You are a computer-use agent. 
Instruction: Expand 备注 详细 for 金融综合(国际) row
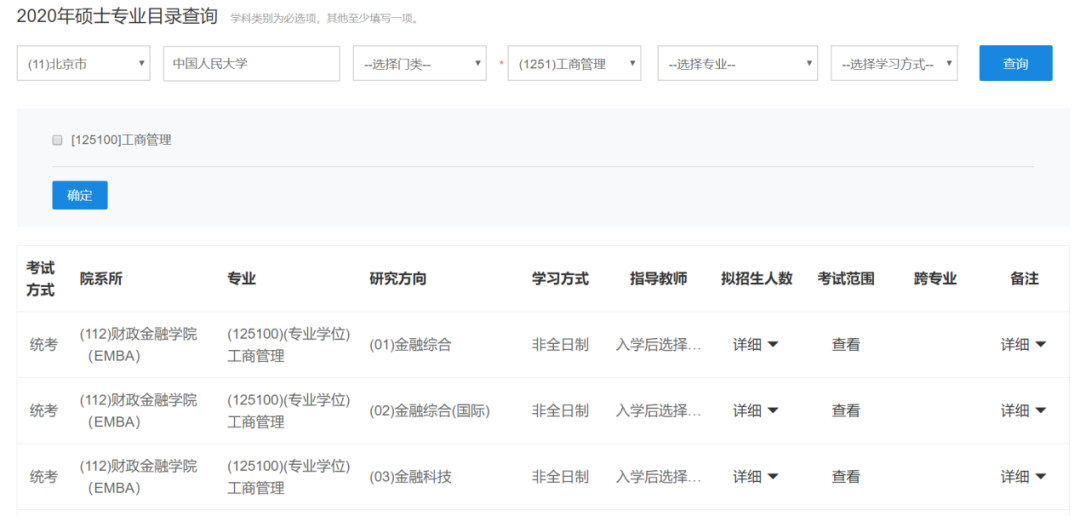1023,411
